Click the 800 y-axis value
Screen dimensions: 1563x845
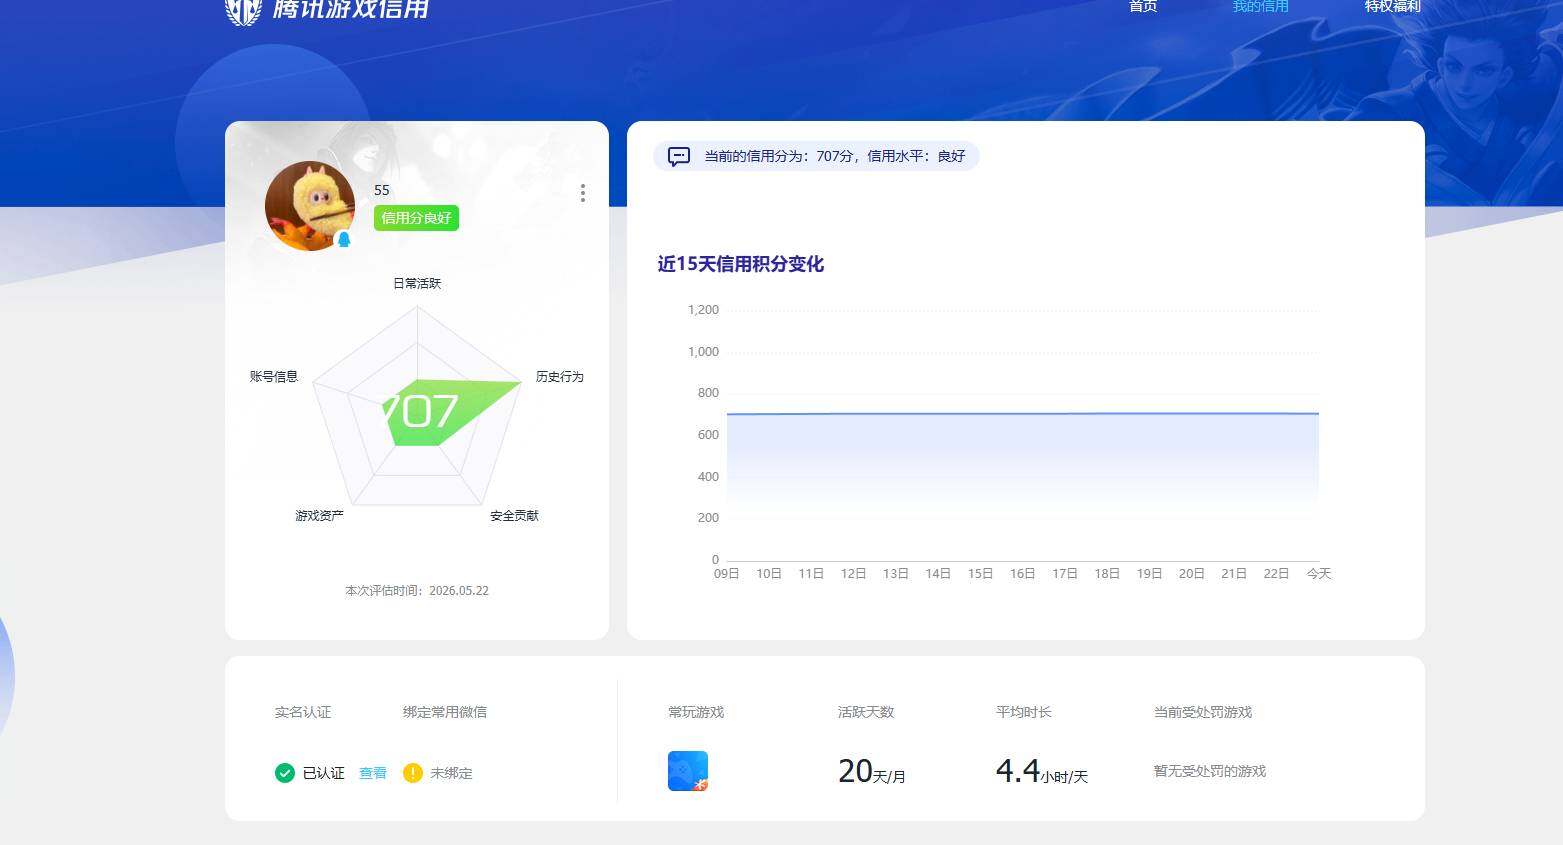pos(708,393)
